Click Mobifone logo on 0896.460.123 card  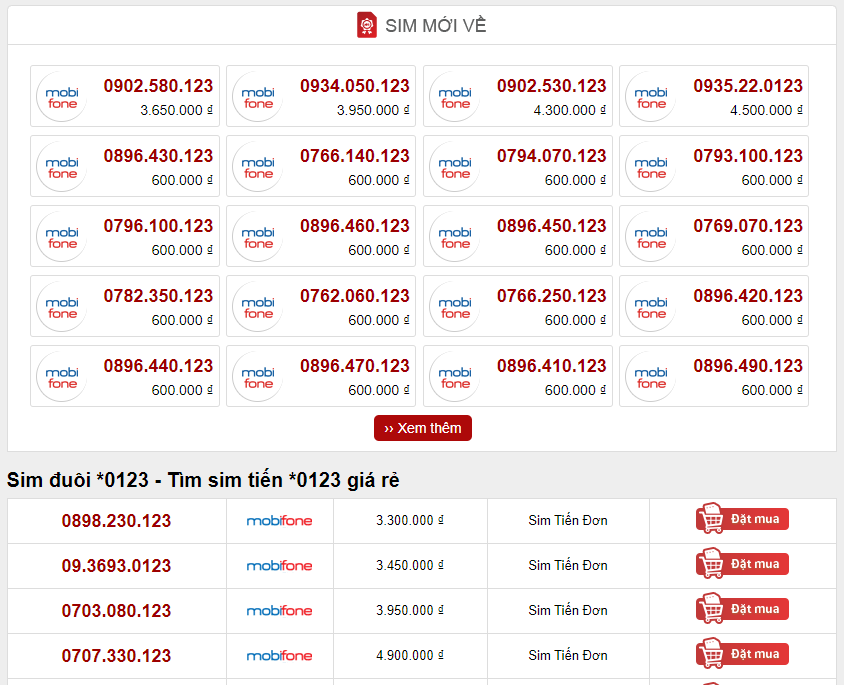coord(258,237)
